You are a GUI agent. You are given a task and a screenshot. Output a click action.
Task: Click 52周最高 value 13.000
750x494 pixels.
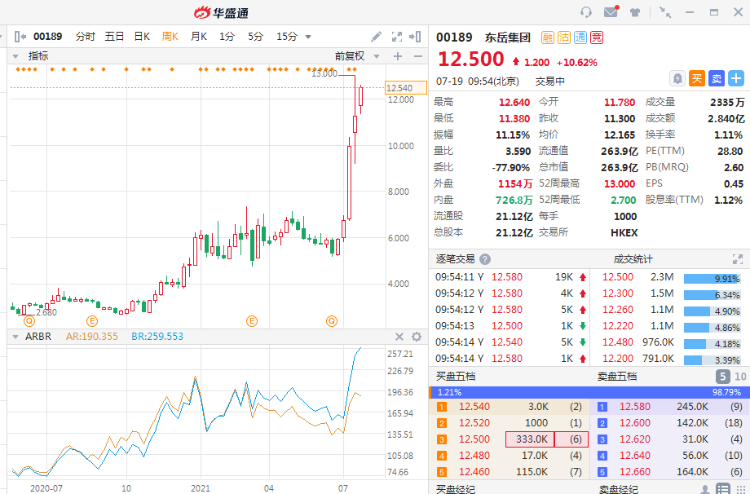[x=619, y=184]
